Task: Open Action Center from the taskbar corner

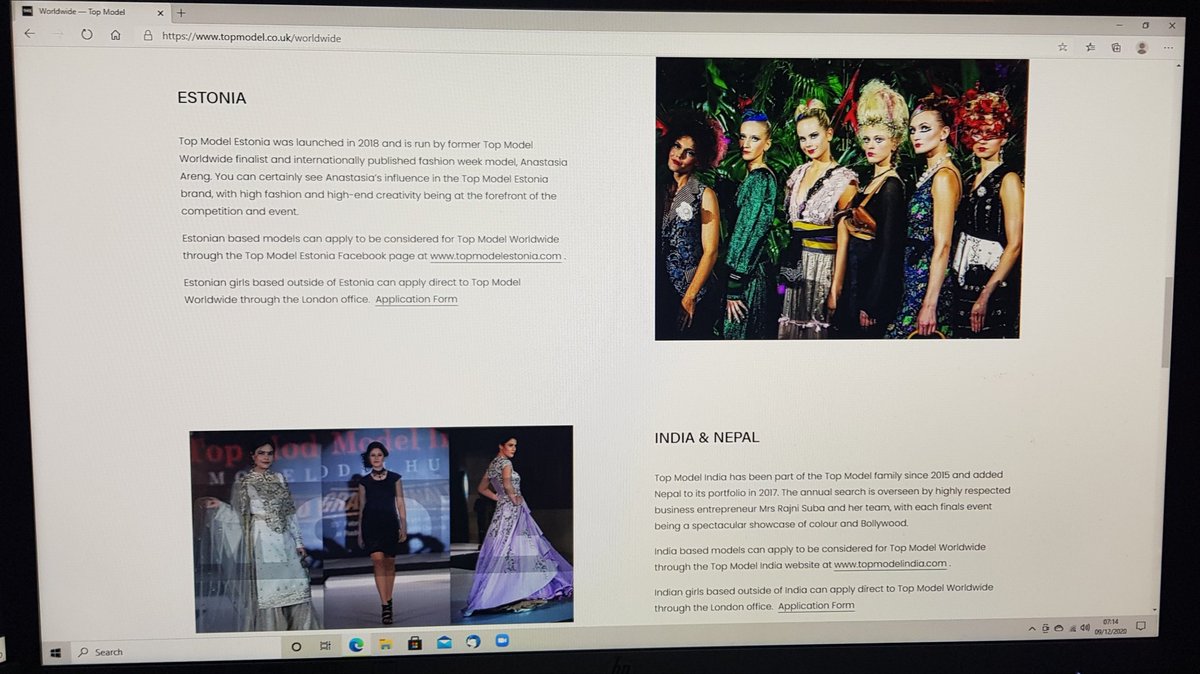Action: pyautogui.click(x=1141, y=626)
